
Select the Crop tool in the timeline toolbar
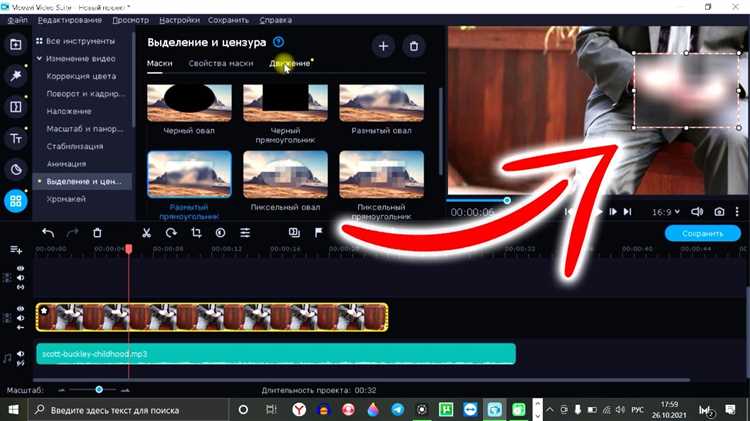coord(196,233)
